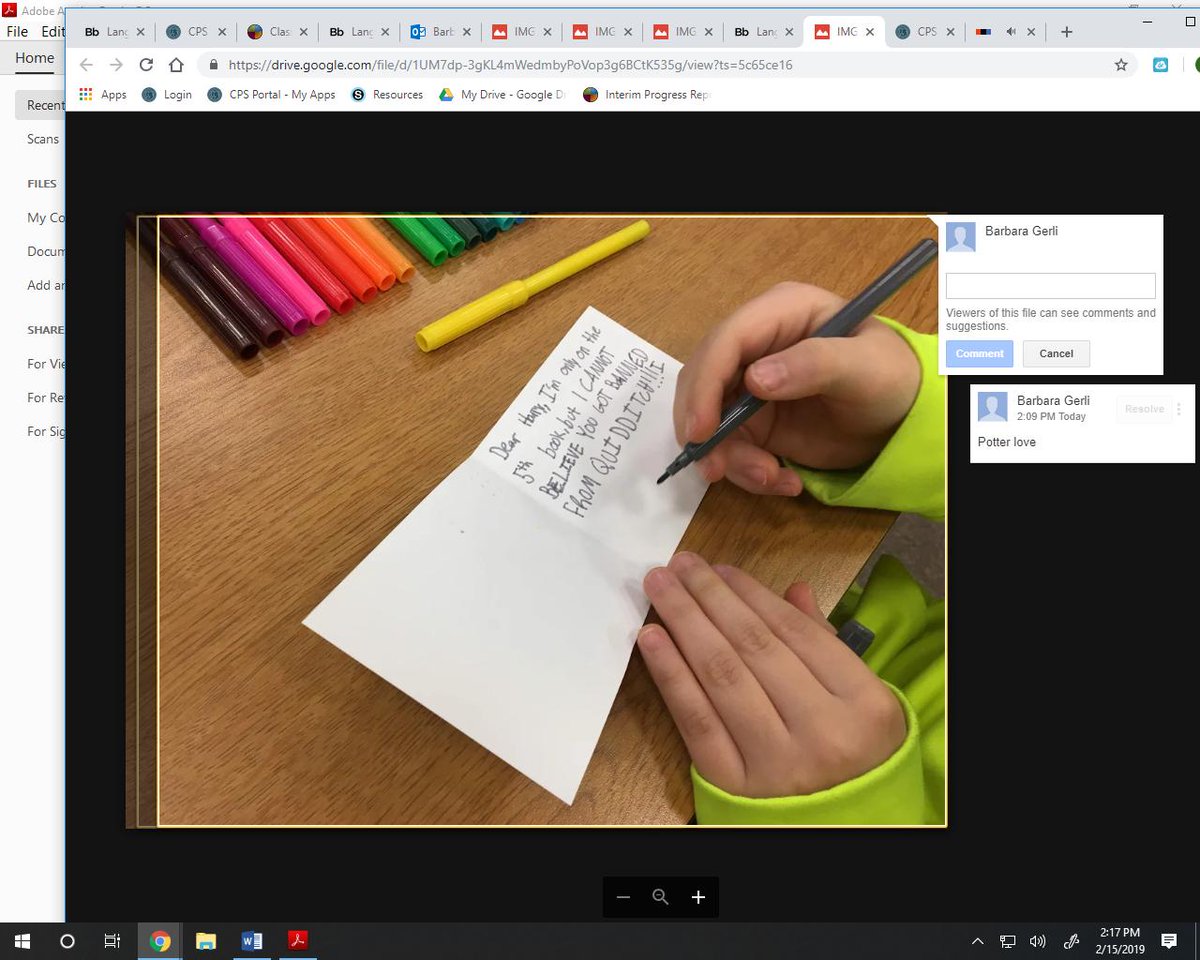The height and width of the screenshot is (960, 1200).
Task: Open Word from the taskbar
Action: [252, 941]
